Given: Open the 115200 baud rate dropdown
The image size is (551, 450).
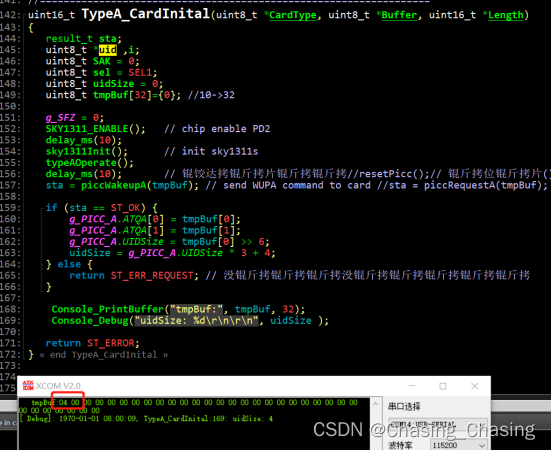Looking at the screenshot, I should (x=459, y=445).
